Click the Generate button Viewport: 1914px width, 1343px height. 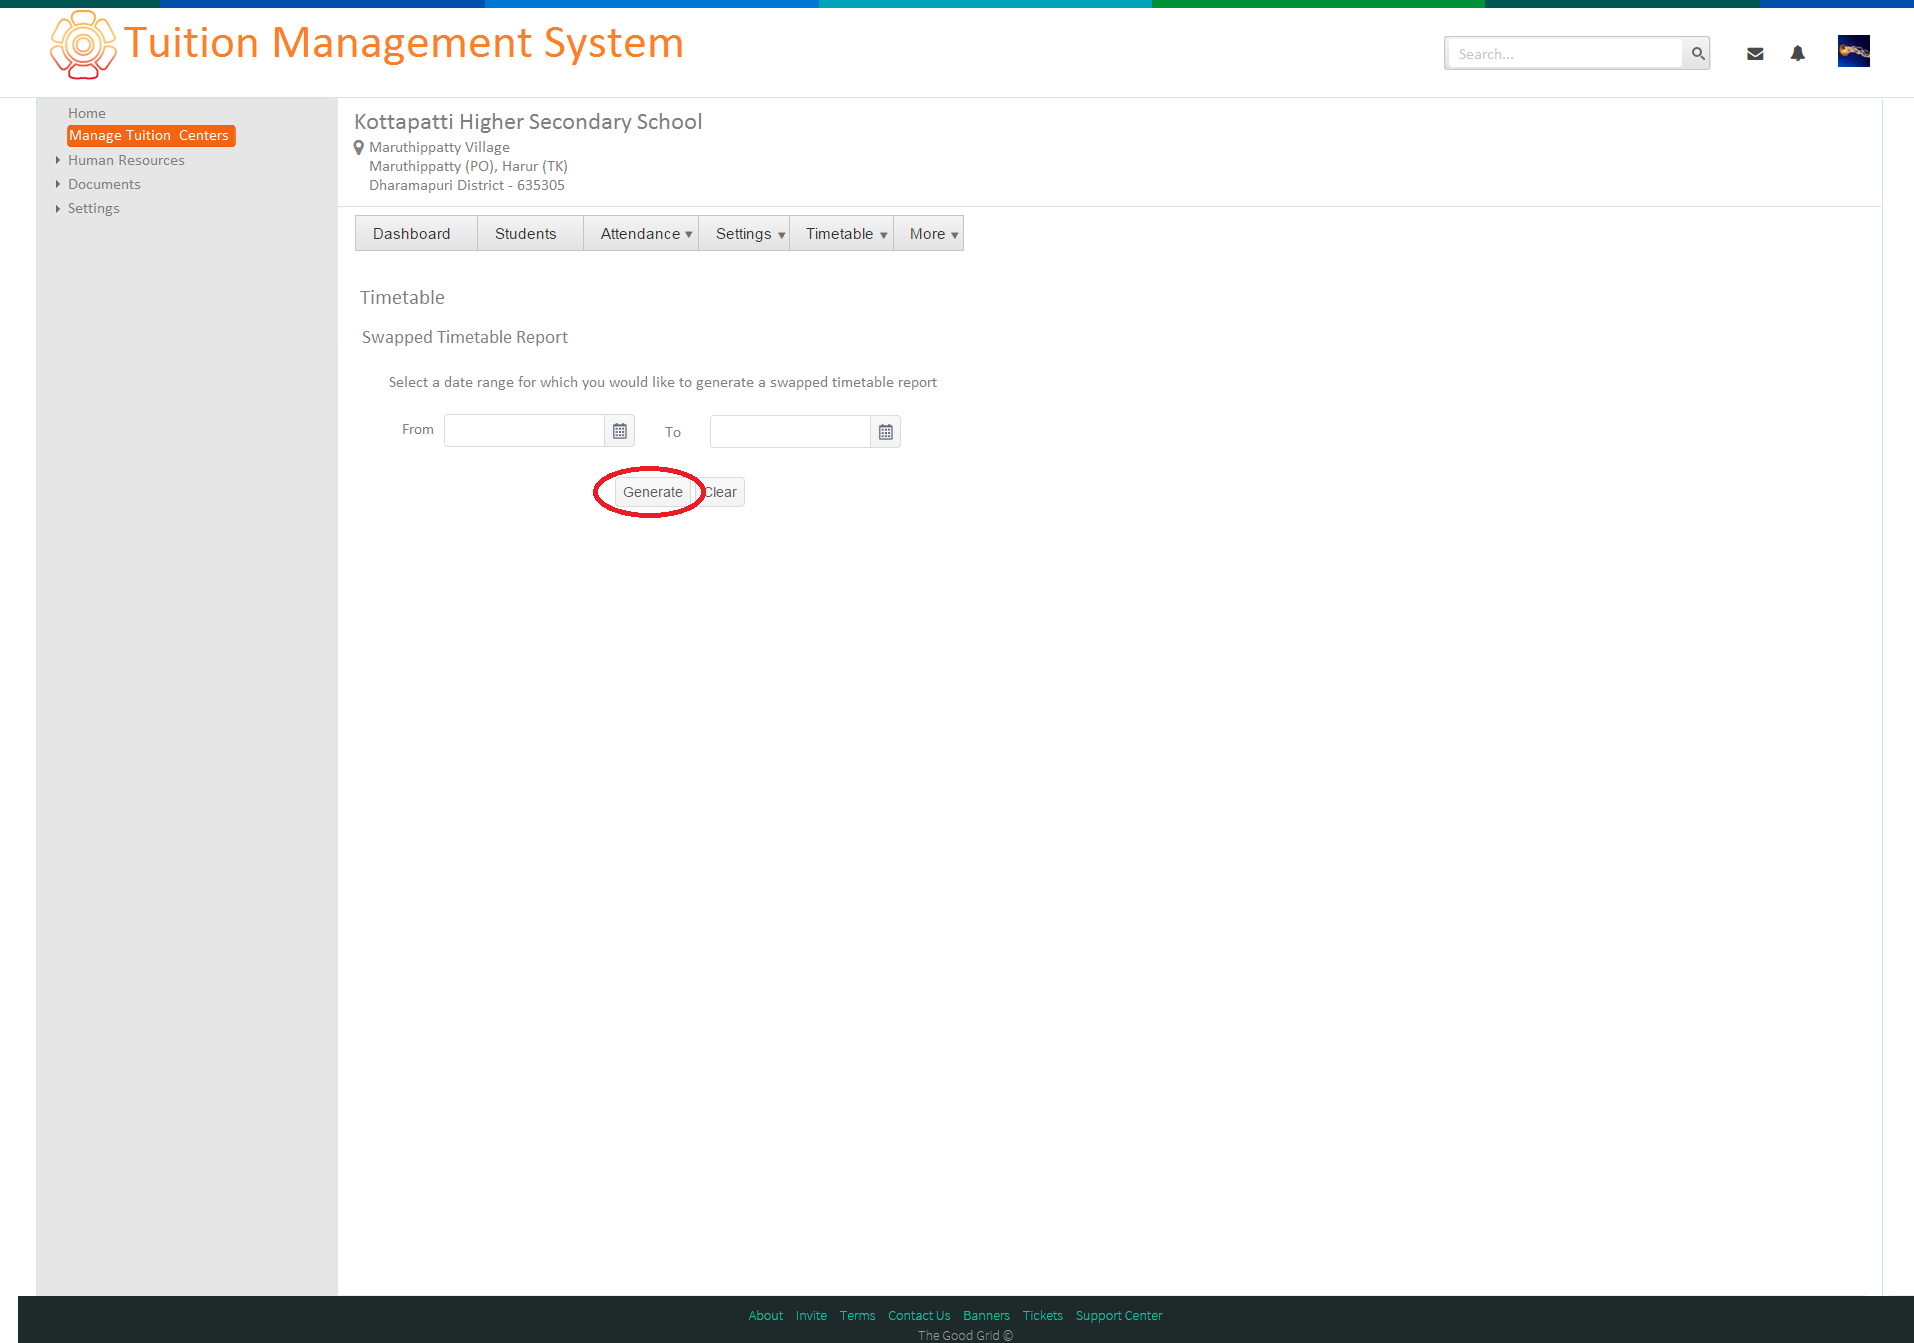click(x=652, y=492)
